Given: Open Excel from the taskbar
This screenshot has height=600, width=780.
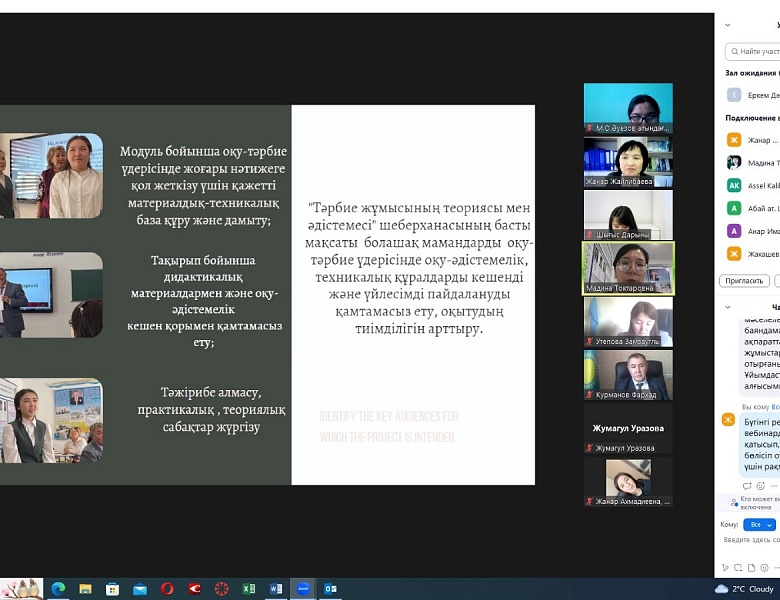Looking at the screenshot, I should (x=248, y=589).
